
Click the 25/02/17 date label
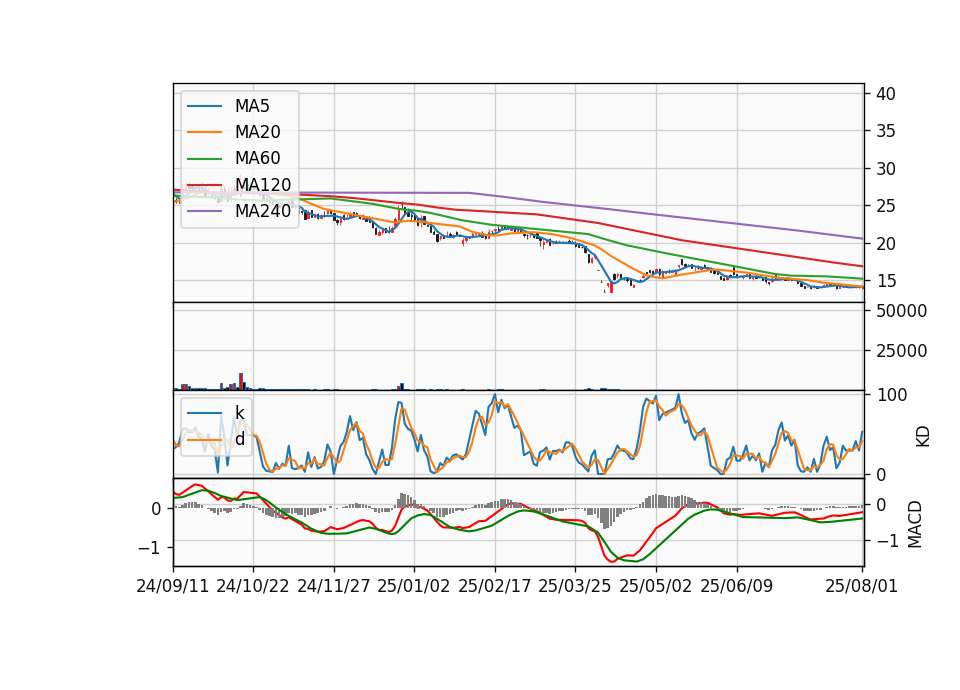[495, 586]
